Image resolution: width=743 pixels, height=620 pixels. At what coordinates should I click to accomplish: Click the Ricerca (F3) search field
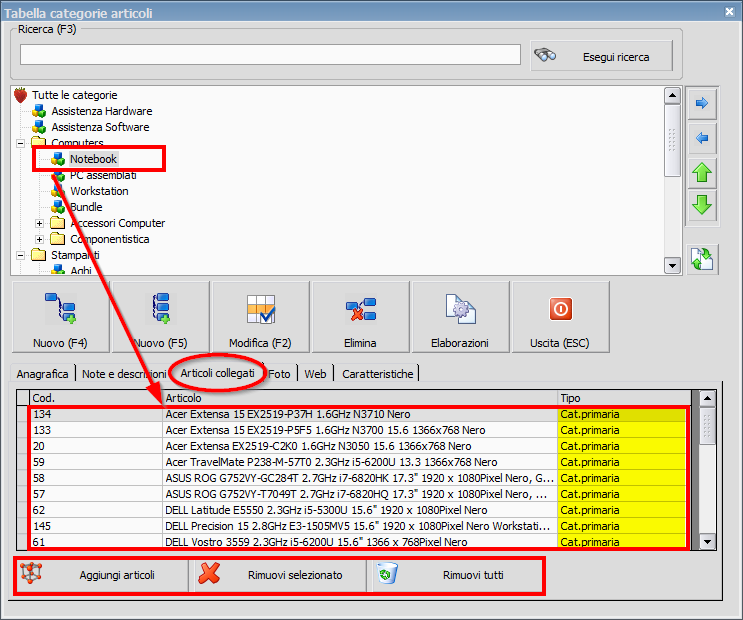pyautogui.click(x=270, y=55)
